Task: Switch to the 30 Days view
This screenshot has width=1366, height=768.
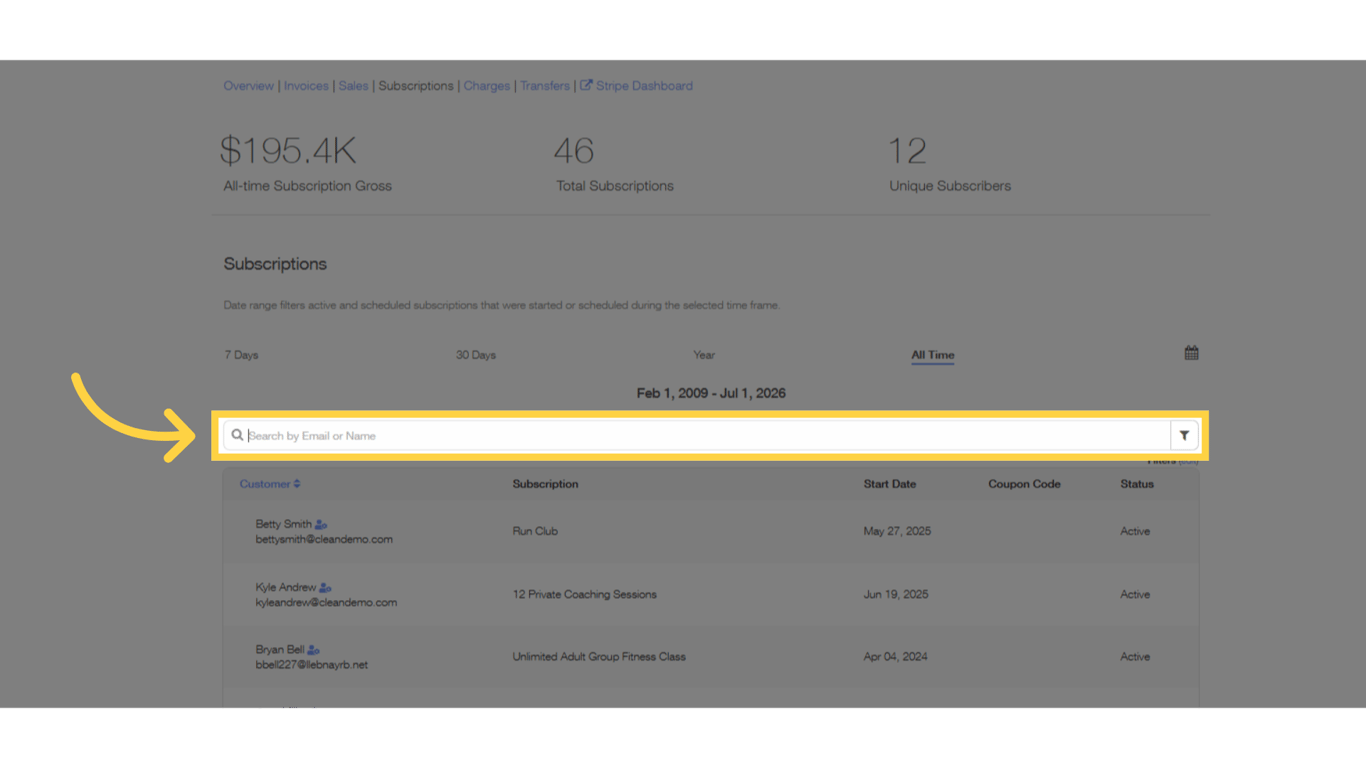Action: pos(475,354)
